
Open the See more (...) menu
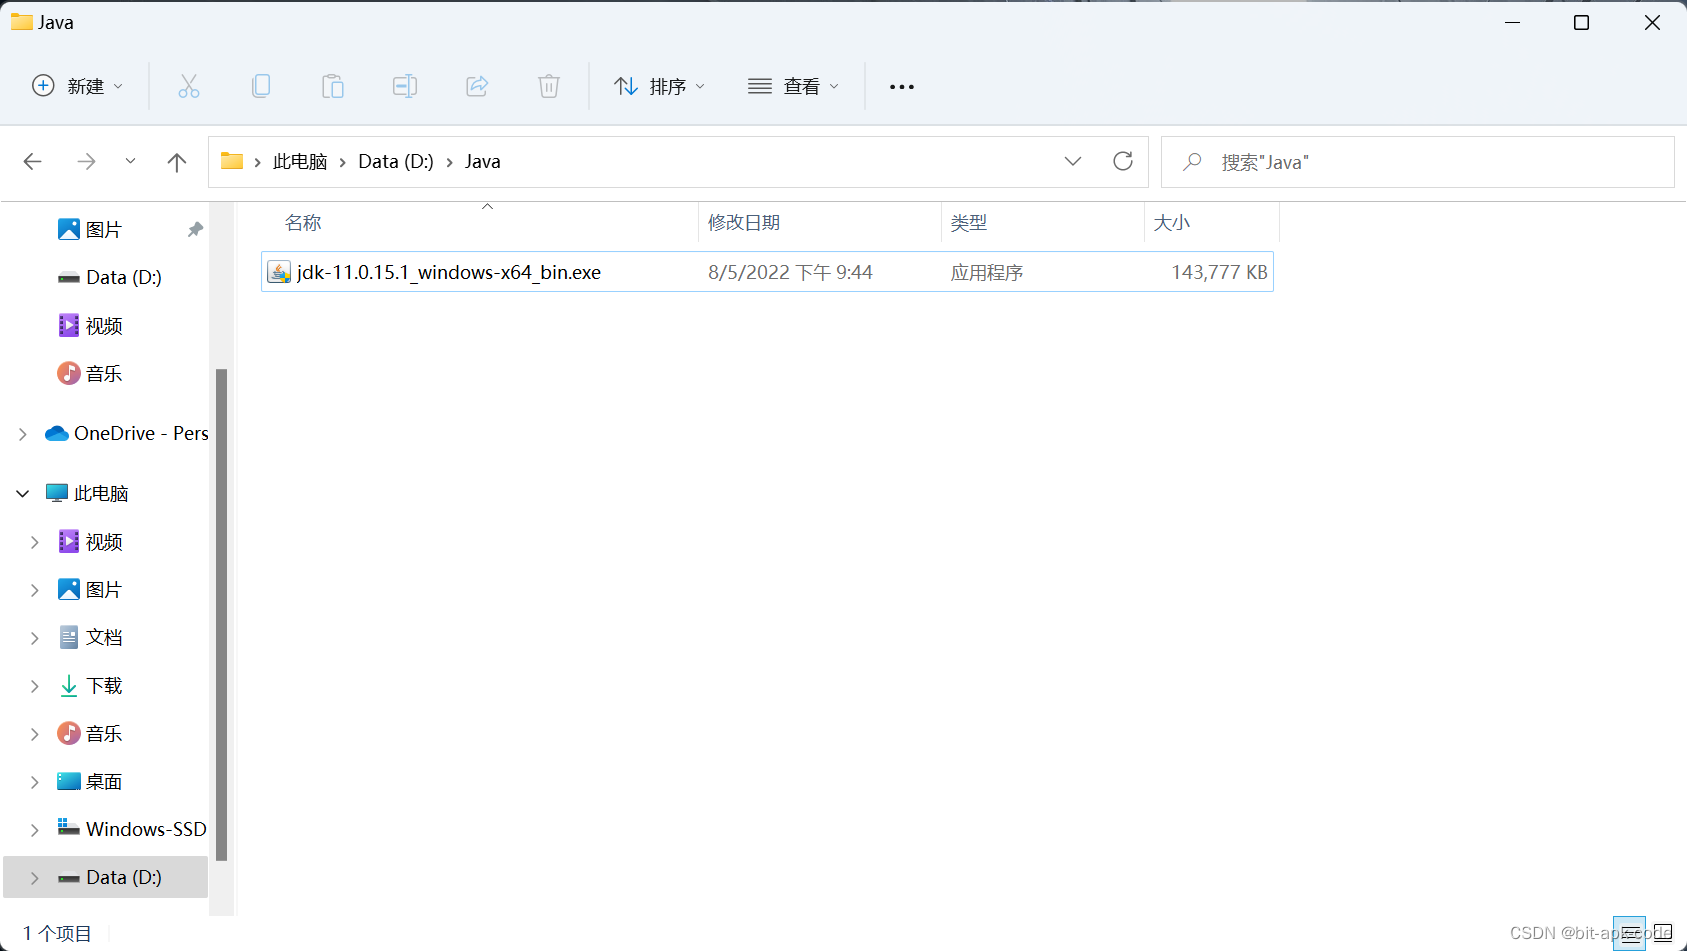(901, 86)
